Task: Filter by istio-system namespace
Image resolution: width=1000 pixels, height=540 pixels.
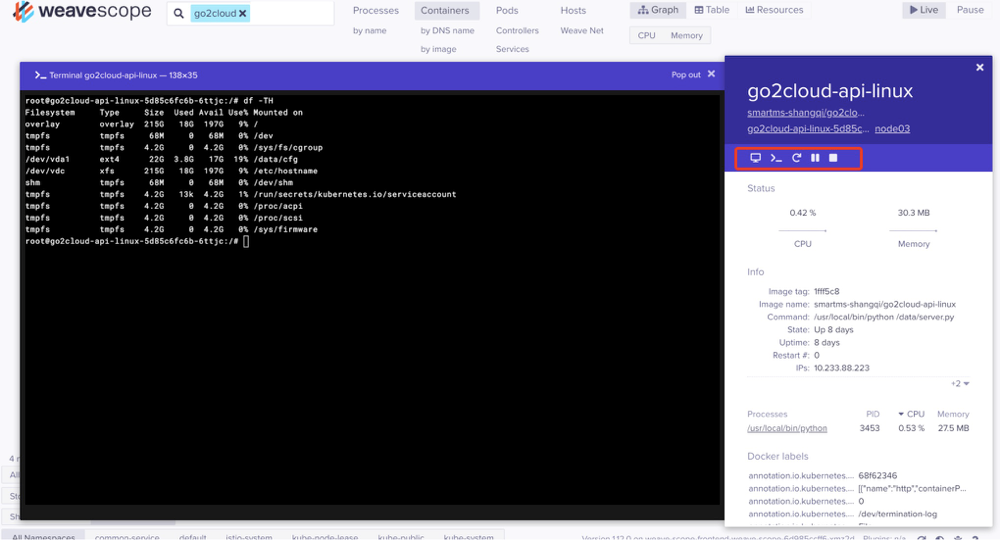Action: tap(249, 536)
